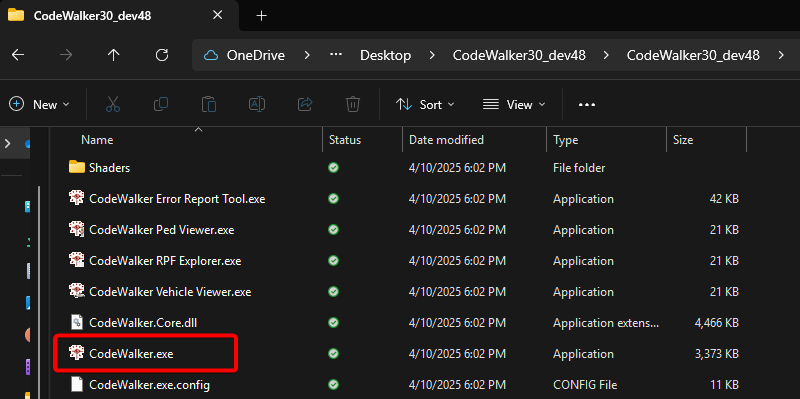The width and height of the screenshot is (800, 399).
Task: Select the CodeWalker.Core.dll file icon
Action: point(77,322)
